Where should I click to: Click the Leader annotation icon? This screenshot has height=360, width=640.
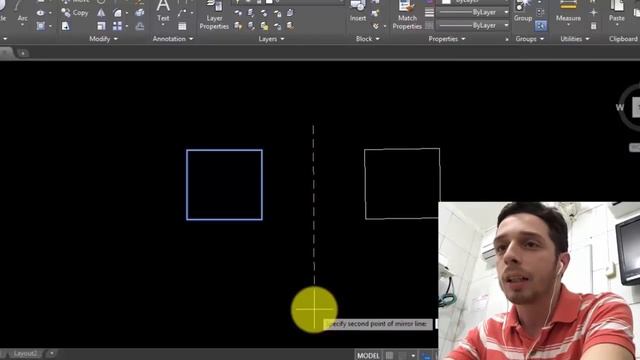(x=182, y=13)
